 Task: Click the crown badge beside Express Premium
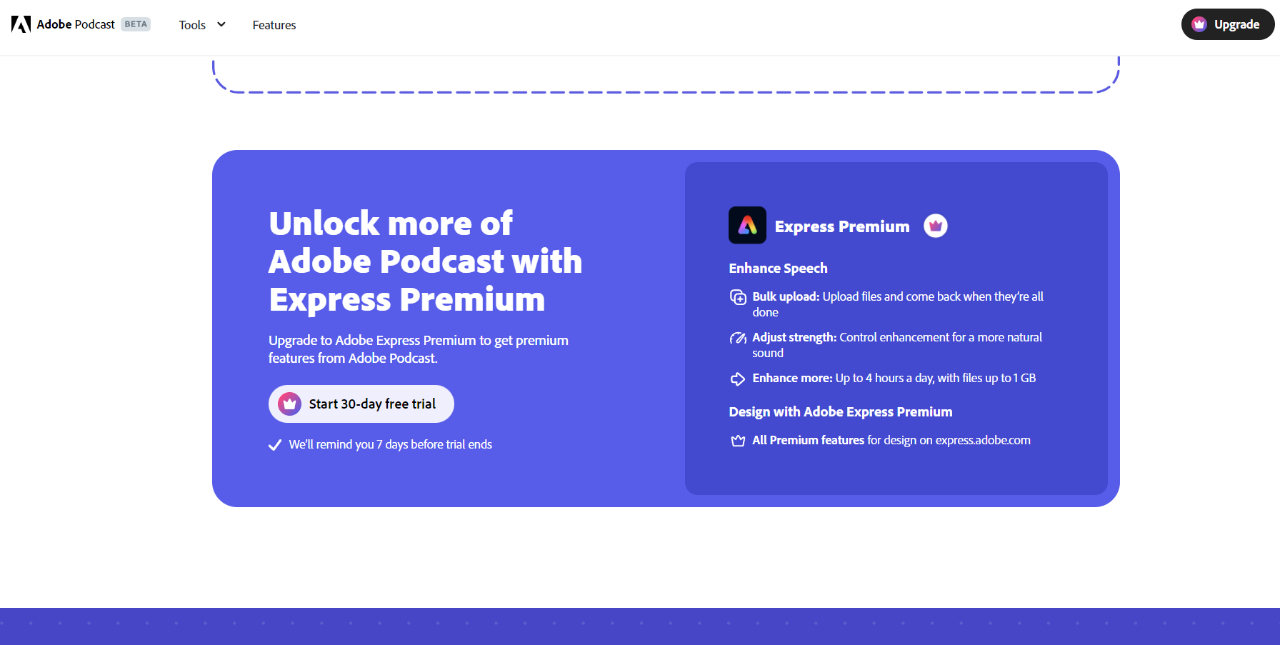point(935,225)
